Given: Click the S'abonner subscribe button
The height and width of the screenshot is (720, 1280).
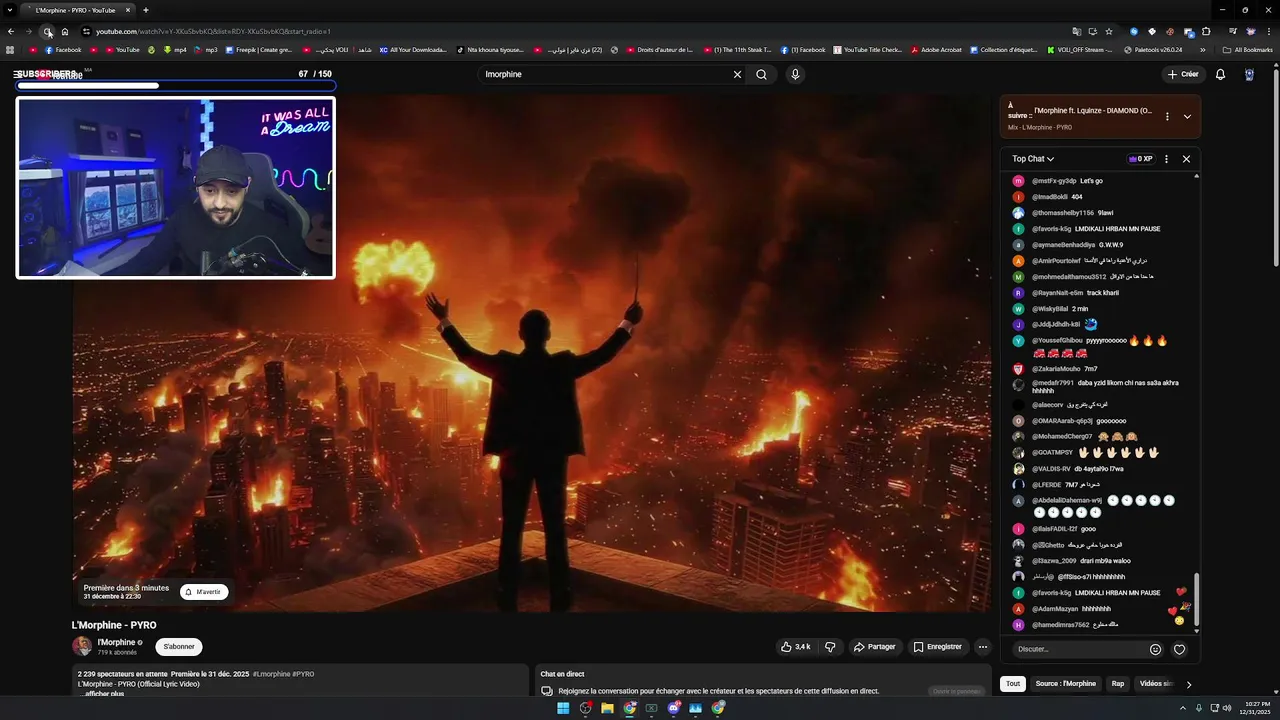Looking at the screenshot, I should (x=179, y=647).
